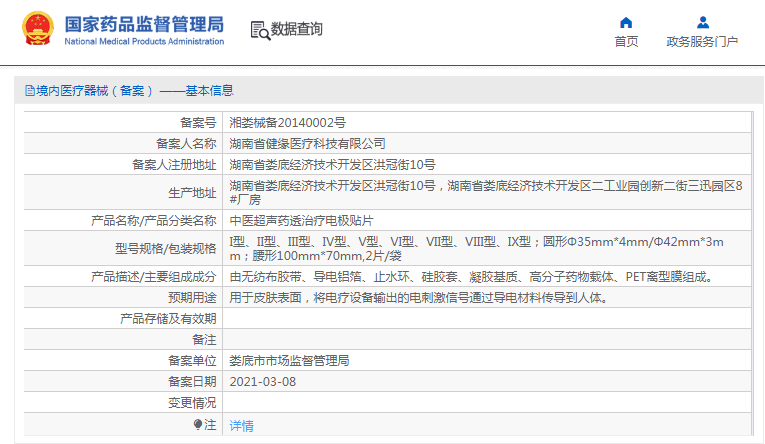Click the 备案人注册地址 label
Screen dimensions: 765x444
tap(174, 164)
